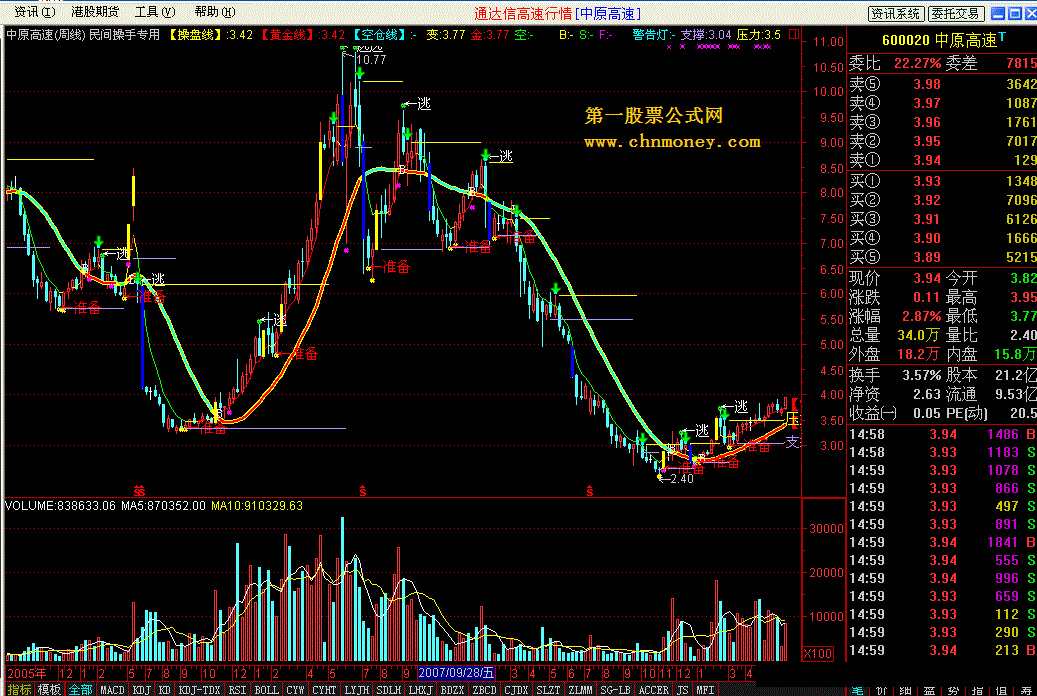Click the 600020 中原高速 stock title
Screen dimensions: 1037x696
pos(939,40)
